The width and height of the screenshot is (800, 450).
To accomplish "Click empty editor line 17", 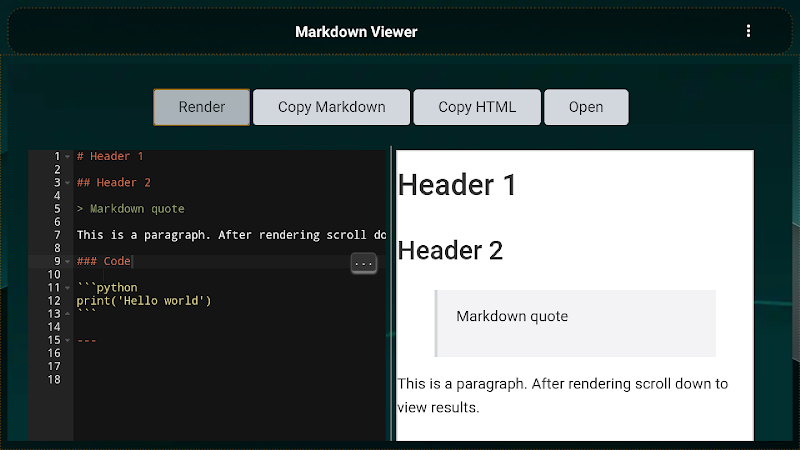I will click(230, 366).
